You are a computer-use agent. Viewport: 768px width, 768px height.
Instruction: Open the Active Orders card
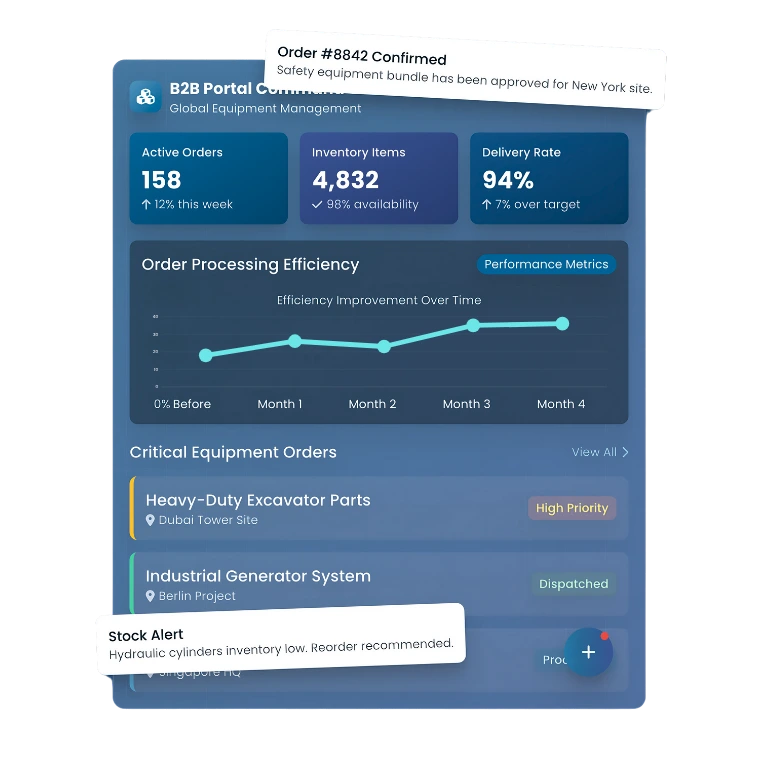point(209,178)
